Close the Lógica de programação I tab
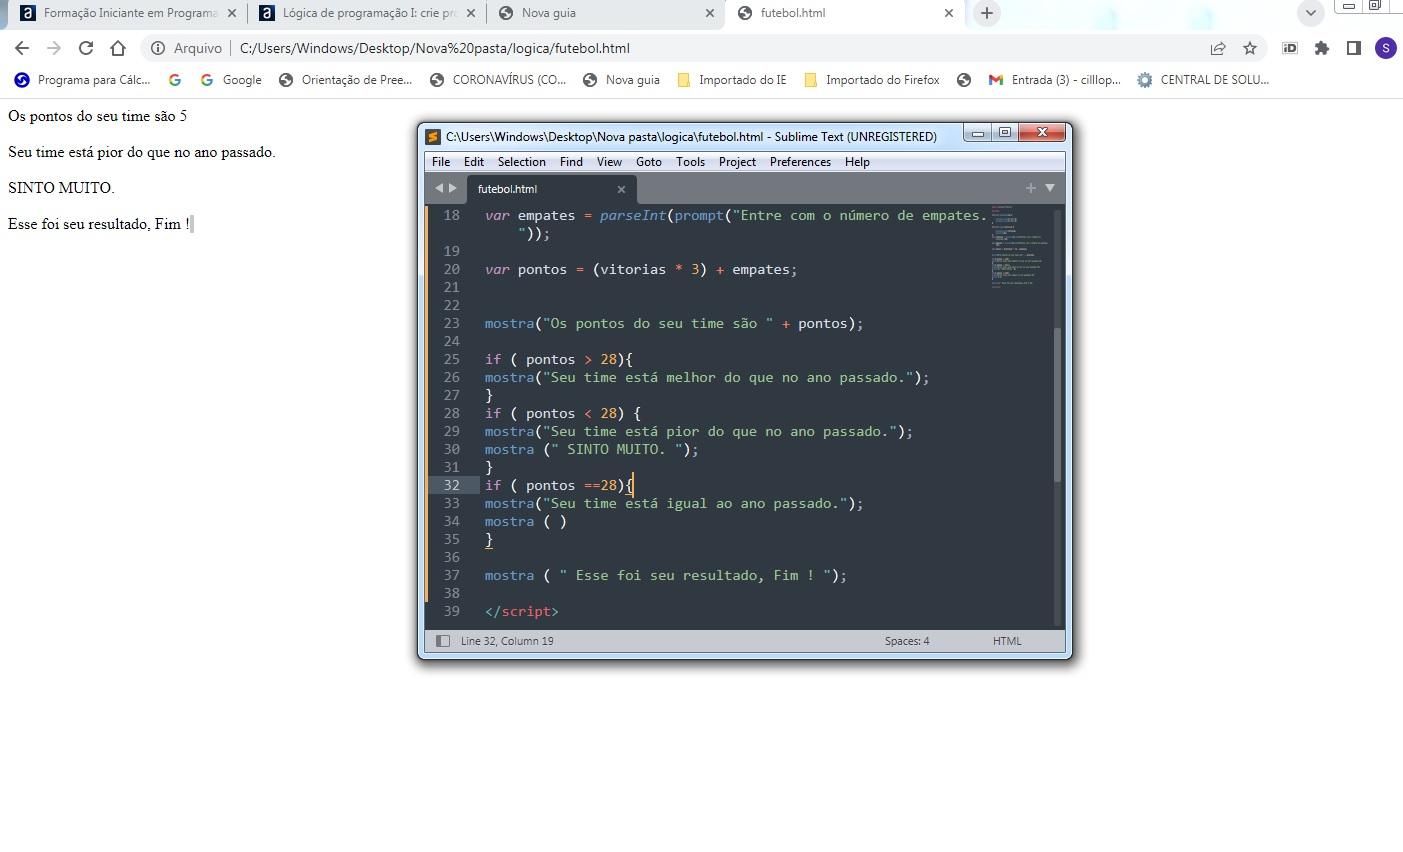Image resolution: width=1403 pixels, height=852 pixels. 471,13
